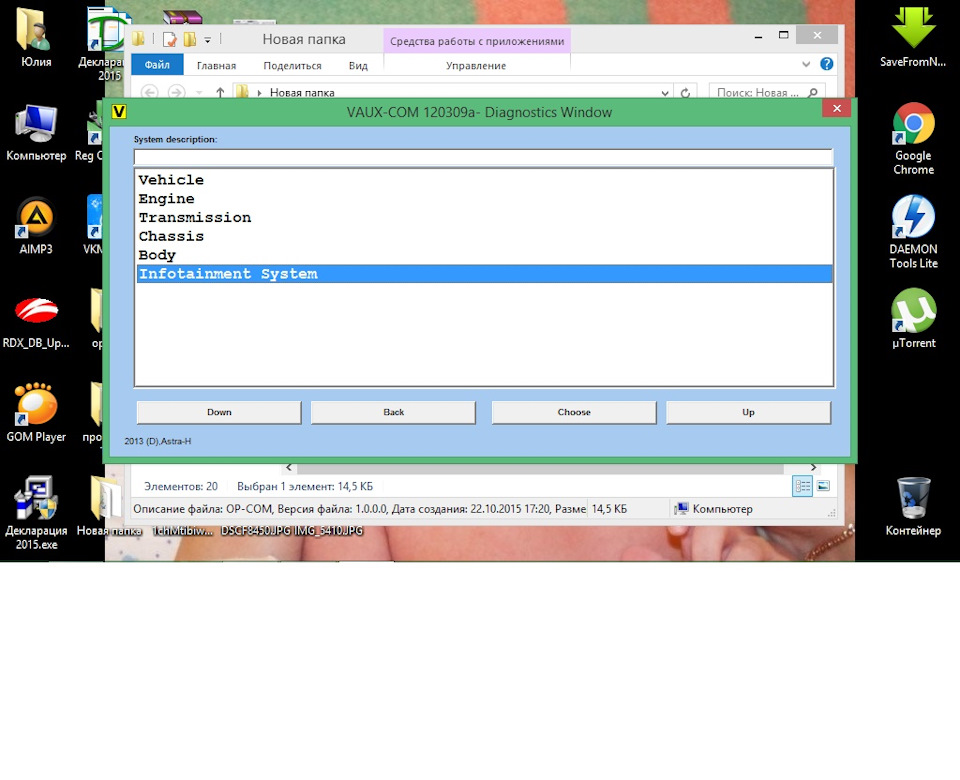Open the address bar history dropdown
Screen dimensions: 960x780
[x=665, y=93]
